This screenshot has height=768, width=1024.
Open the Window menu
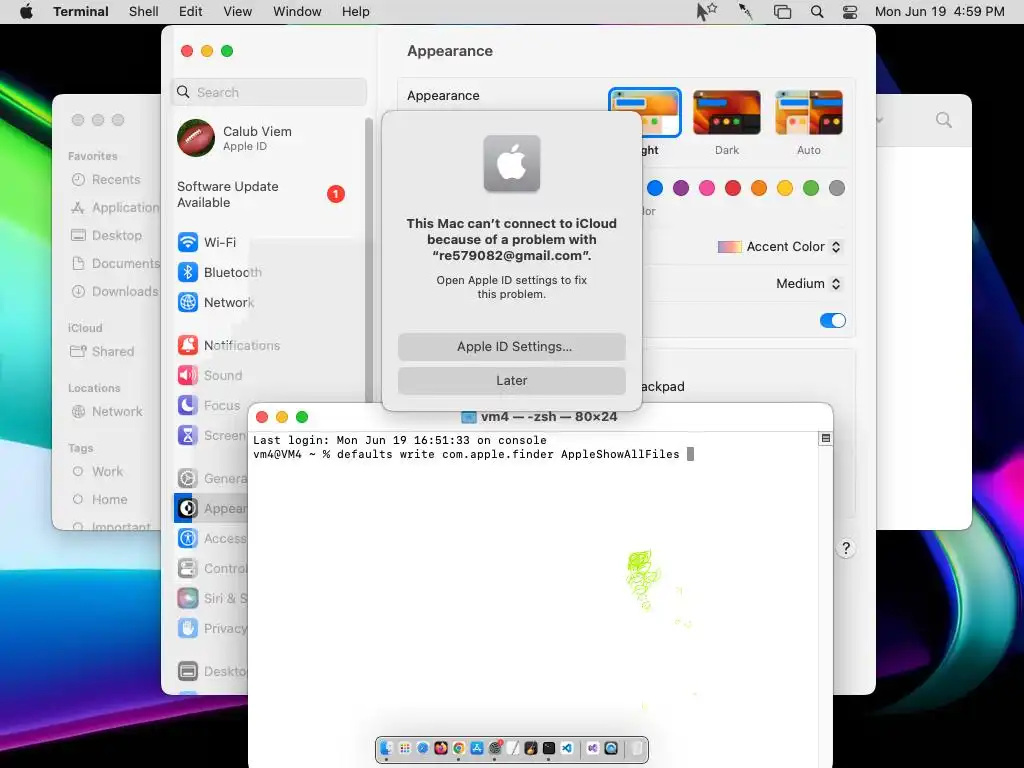tap(297, 12)
